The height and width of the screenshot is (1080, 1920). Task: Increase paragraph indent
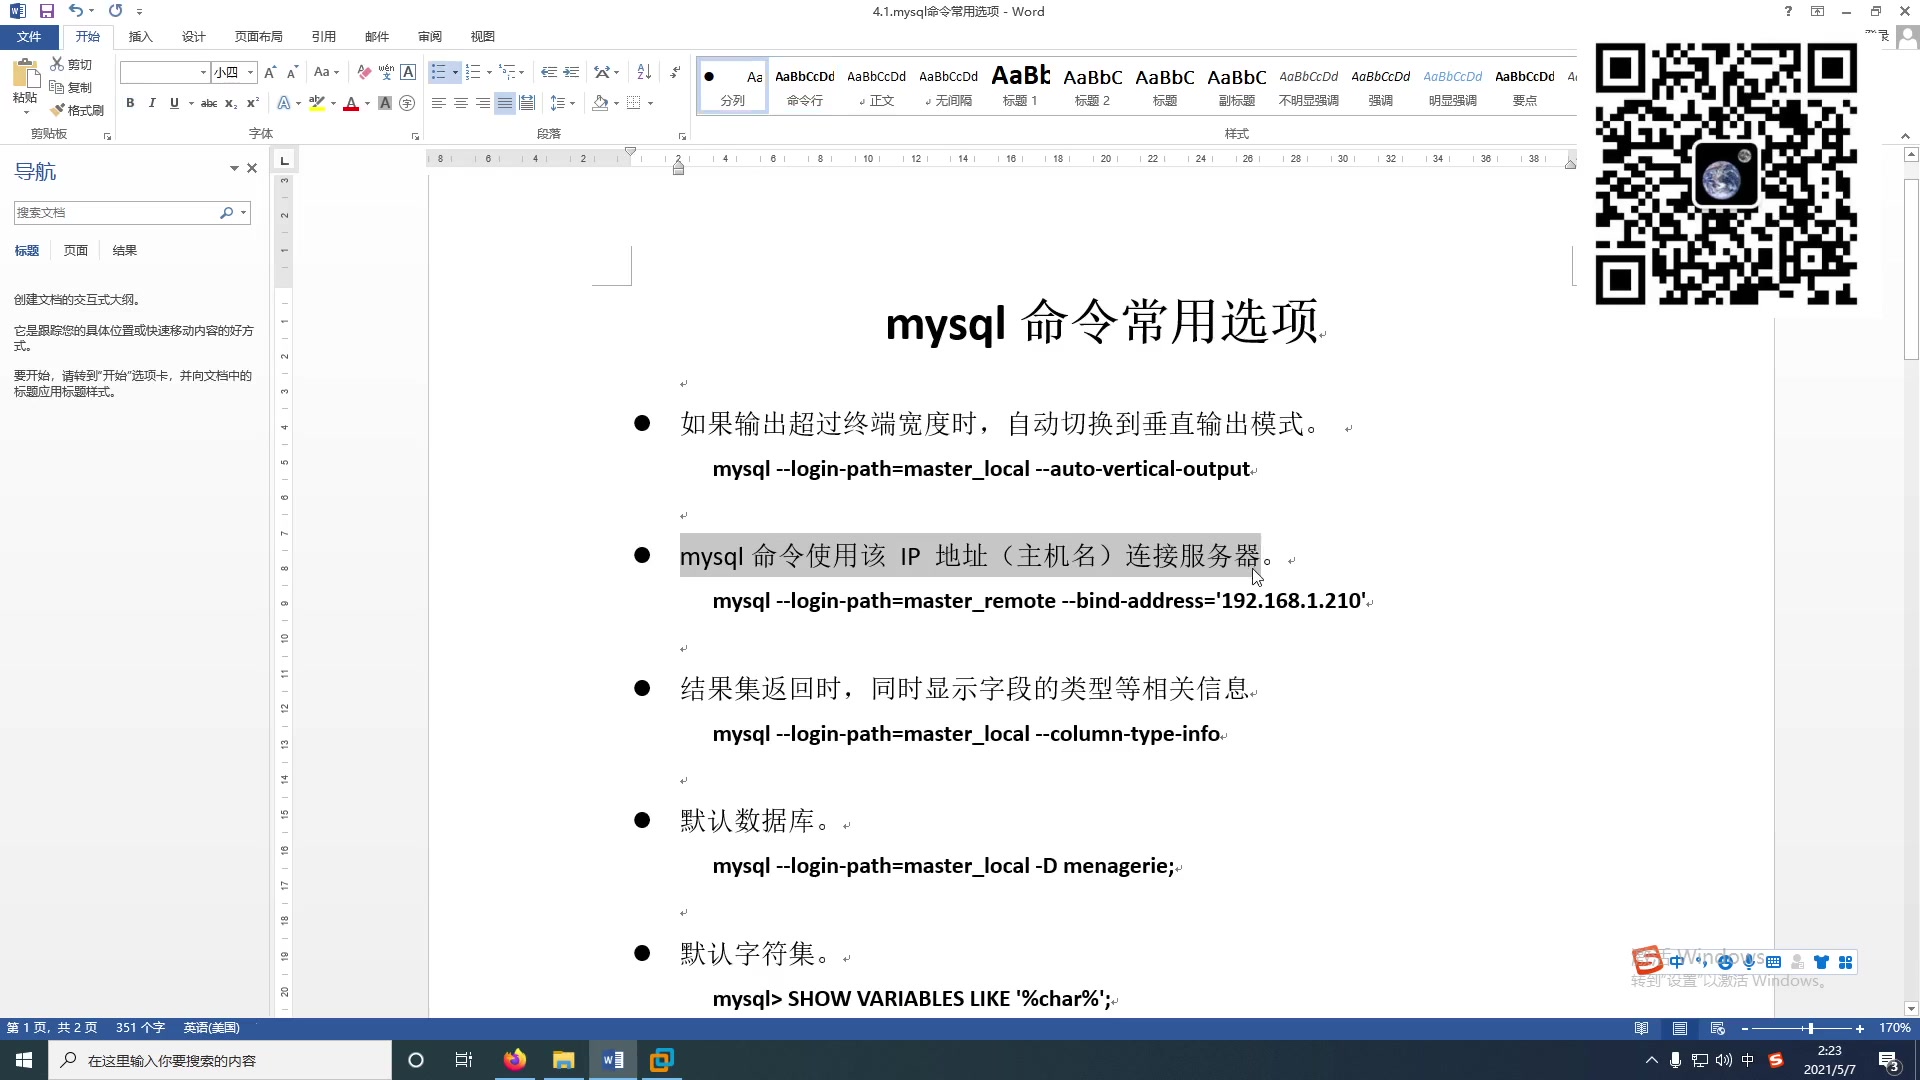tap(571, 72)
